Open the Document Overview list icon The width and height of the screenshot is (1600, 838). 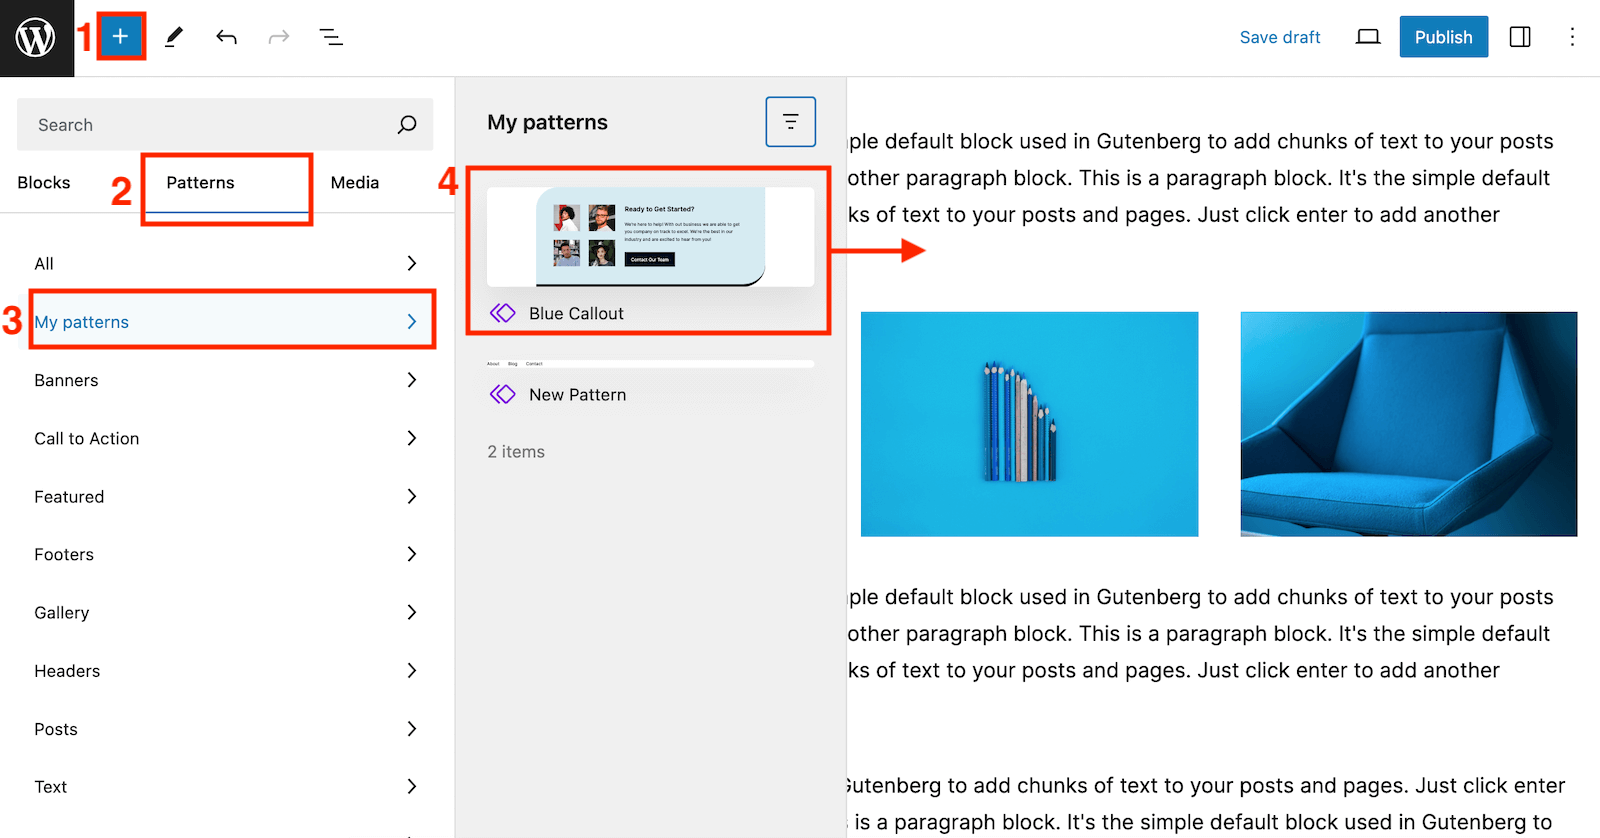[331, 37]
